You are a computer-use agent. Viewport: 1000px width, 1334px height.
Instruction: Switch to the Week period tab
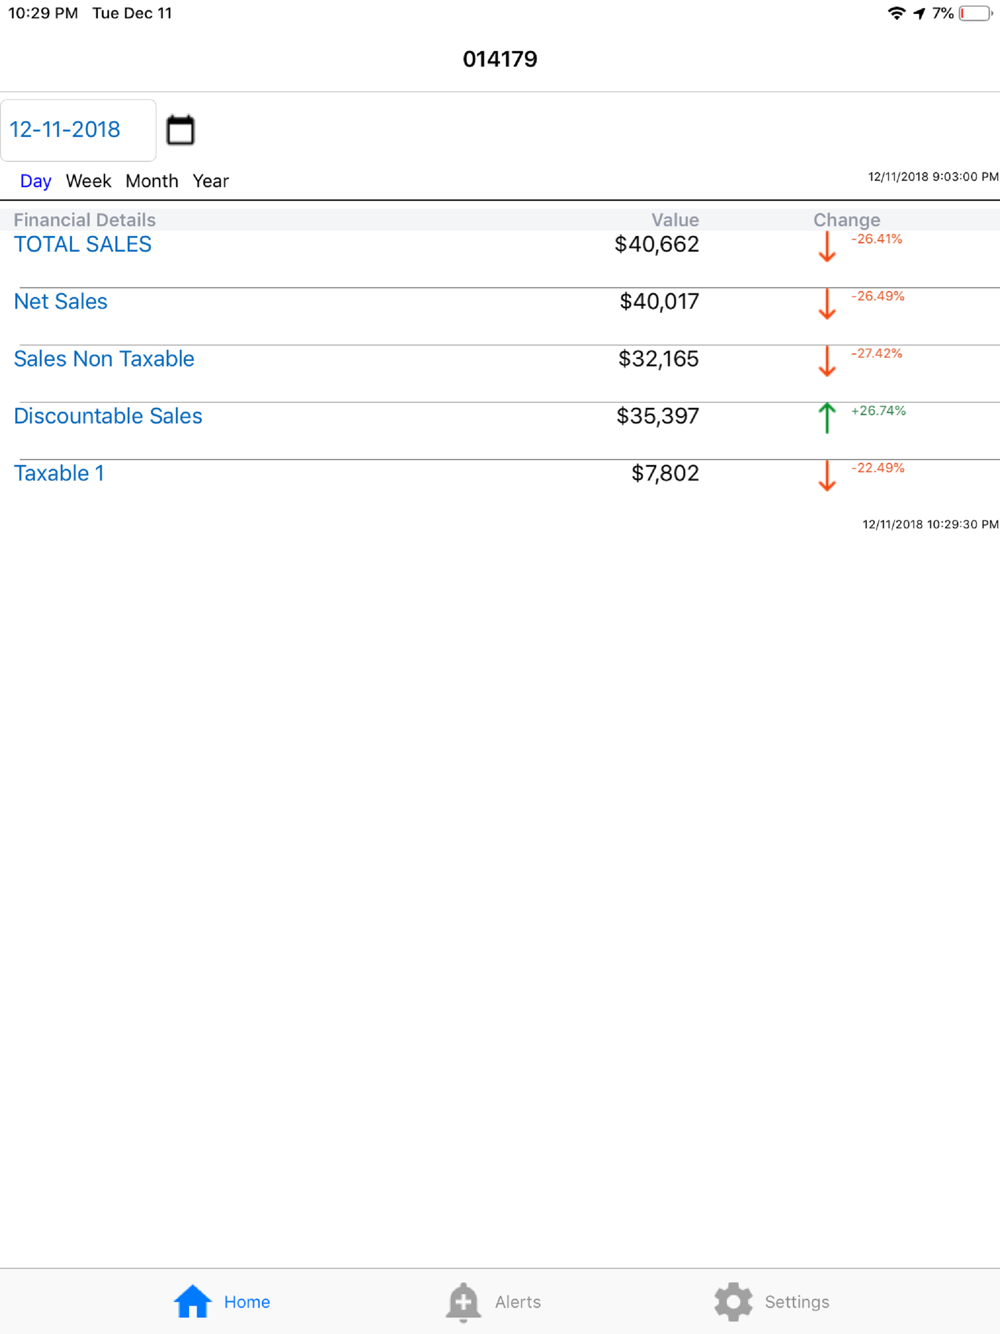pos(88,181)
